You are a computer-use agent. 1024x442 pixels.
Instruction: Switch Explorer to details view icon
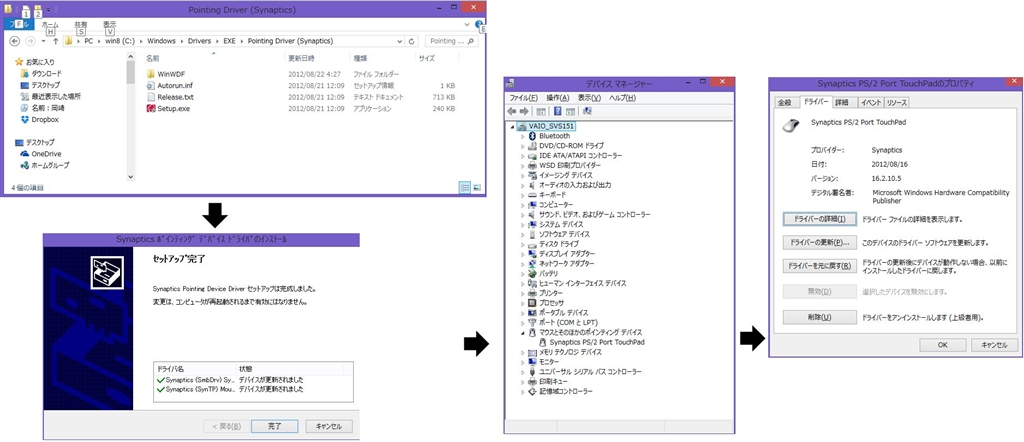466,187
